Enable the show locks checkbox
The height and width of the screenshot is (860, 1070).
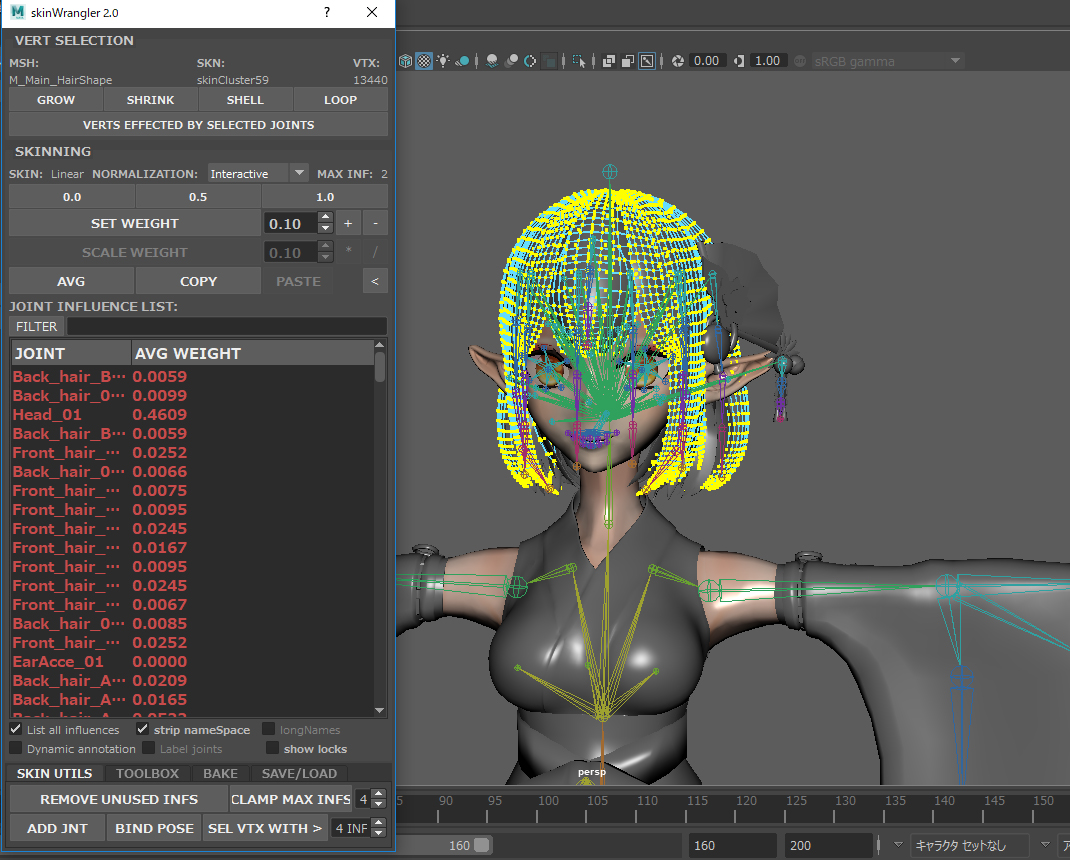point(272,749)
